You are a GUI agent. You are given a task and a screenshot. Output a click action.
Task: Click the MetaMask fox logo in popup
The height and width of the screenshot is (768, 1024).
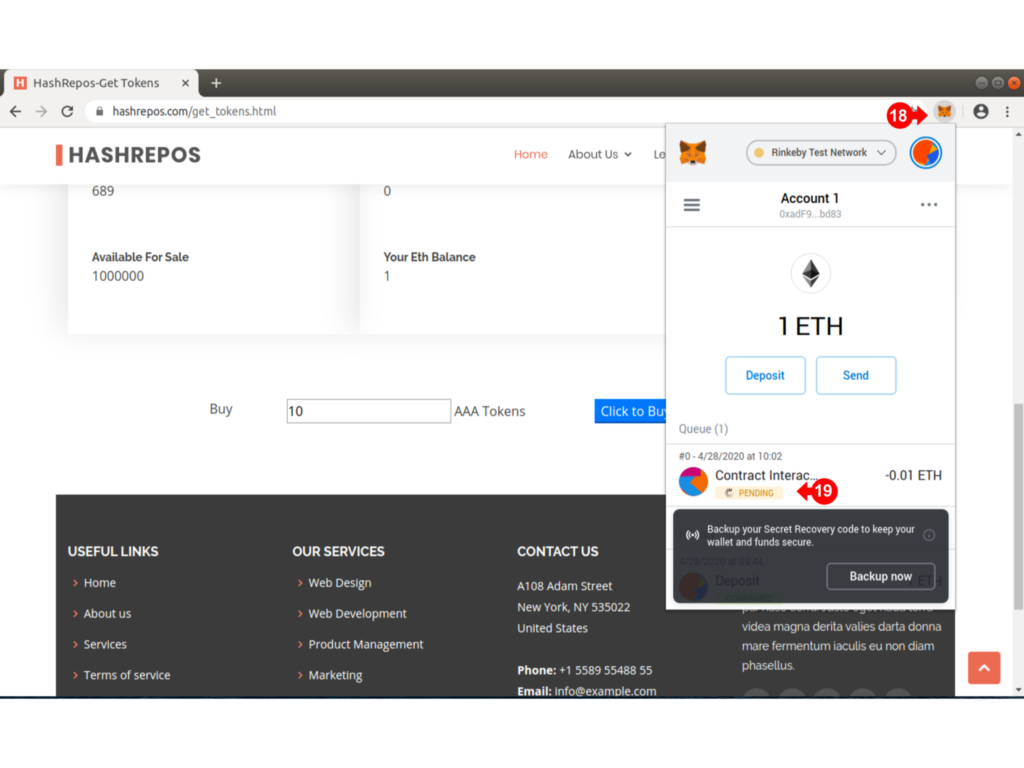(x=693, y=153)
